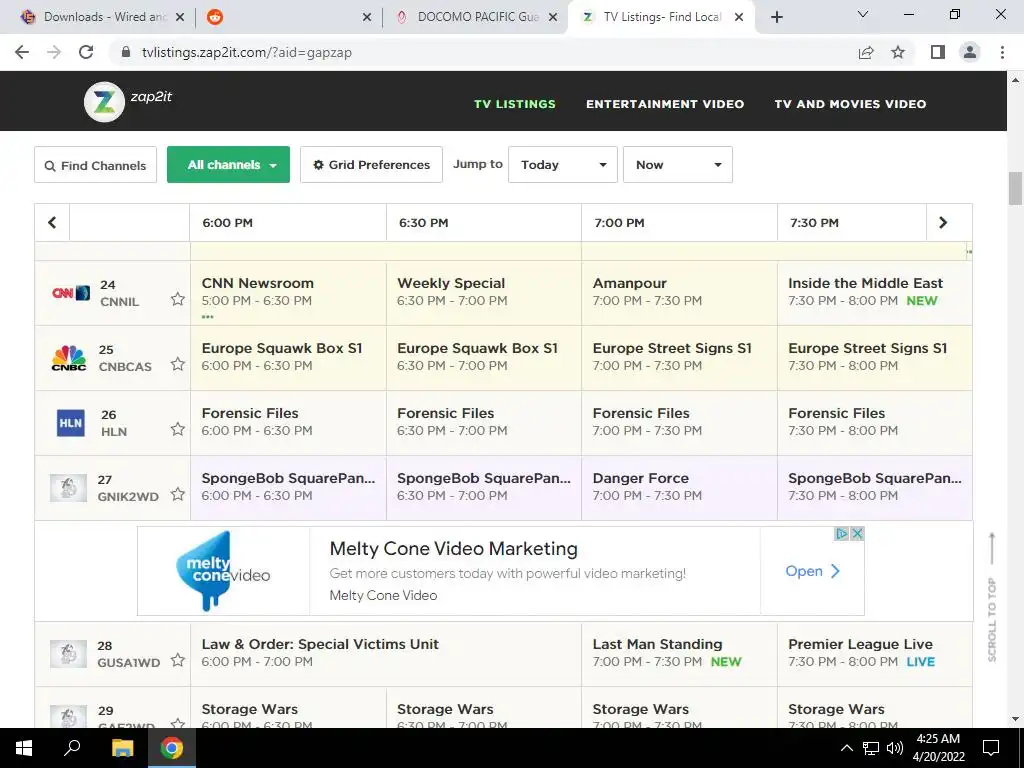Click the CNBC channel logo

coord(69,358)
